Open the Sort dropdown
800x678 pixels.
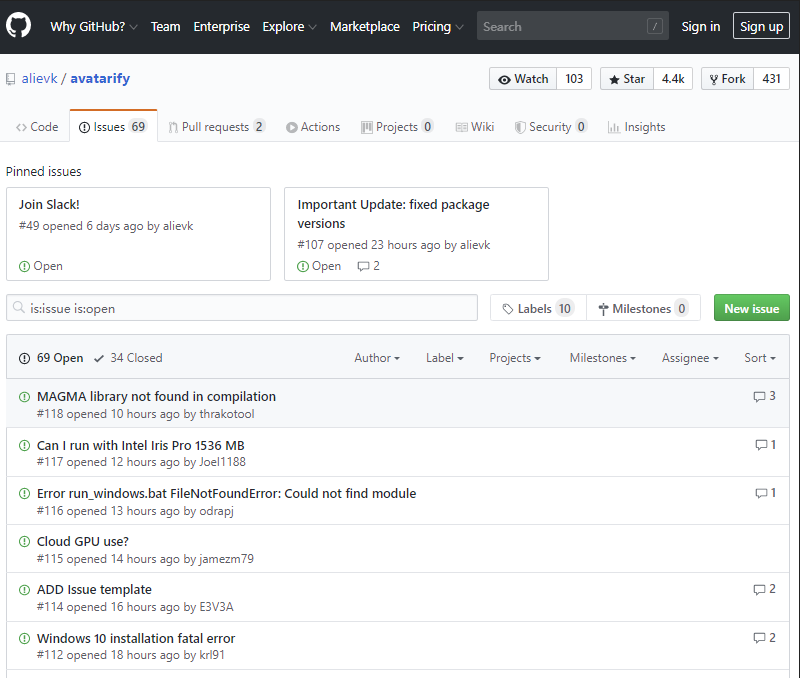759,358
